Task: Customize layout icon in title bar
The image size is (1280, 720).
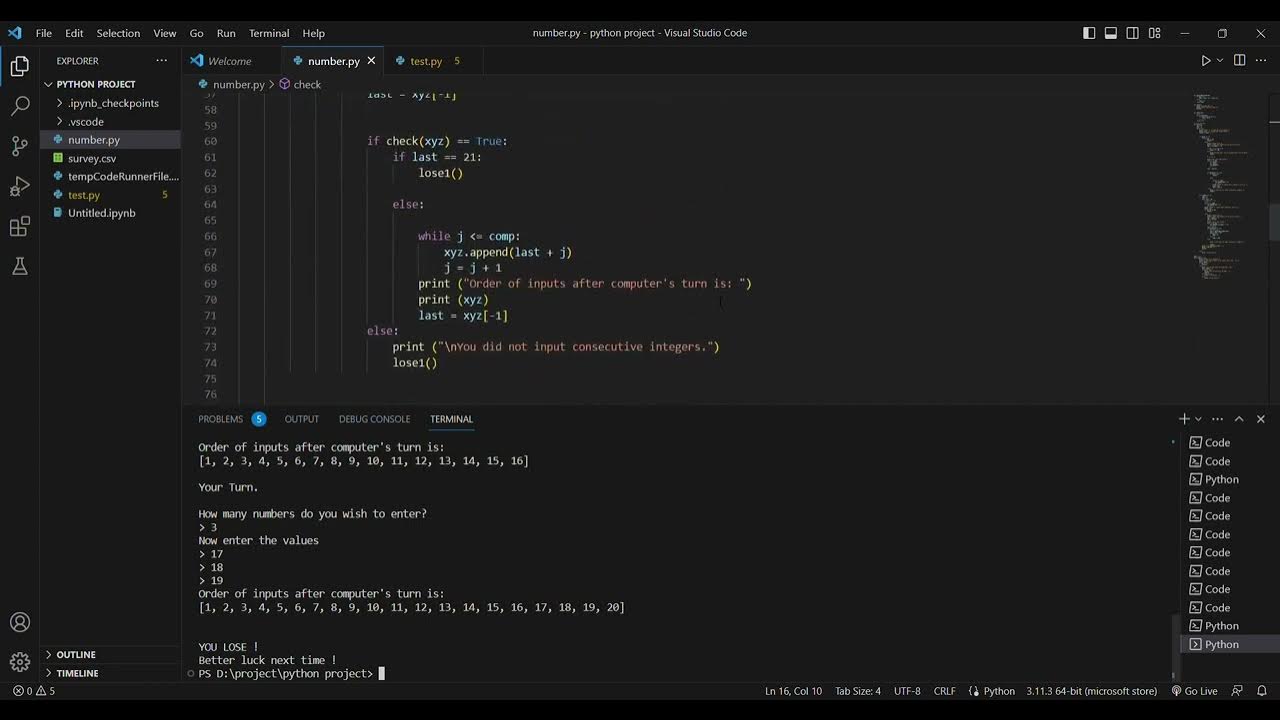Action: pos(1154,33)
